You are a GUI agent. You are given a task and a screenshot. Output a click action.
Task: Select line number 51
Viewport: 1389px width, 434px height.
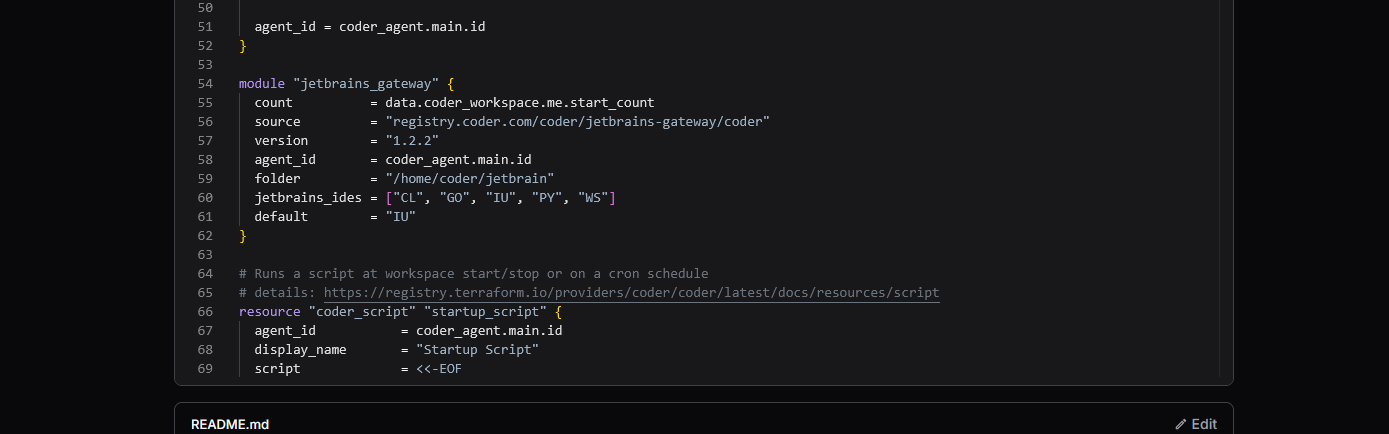pos(205,27)
